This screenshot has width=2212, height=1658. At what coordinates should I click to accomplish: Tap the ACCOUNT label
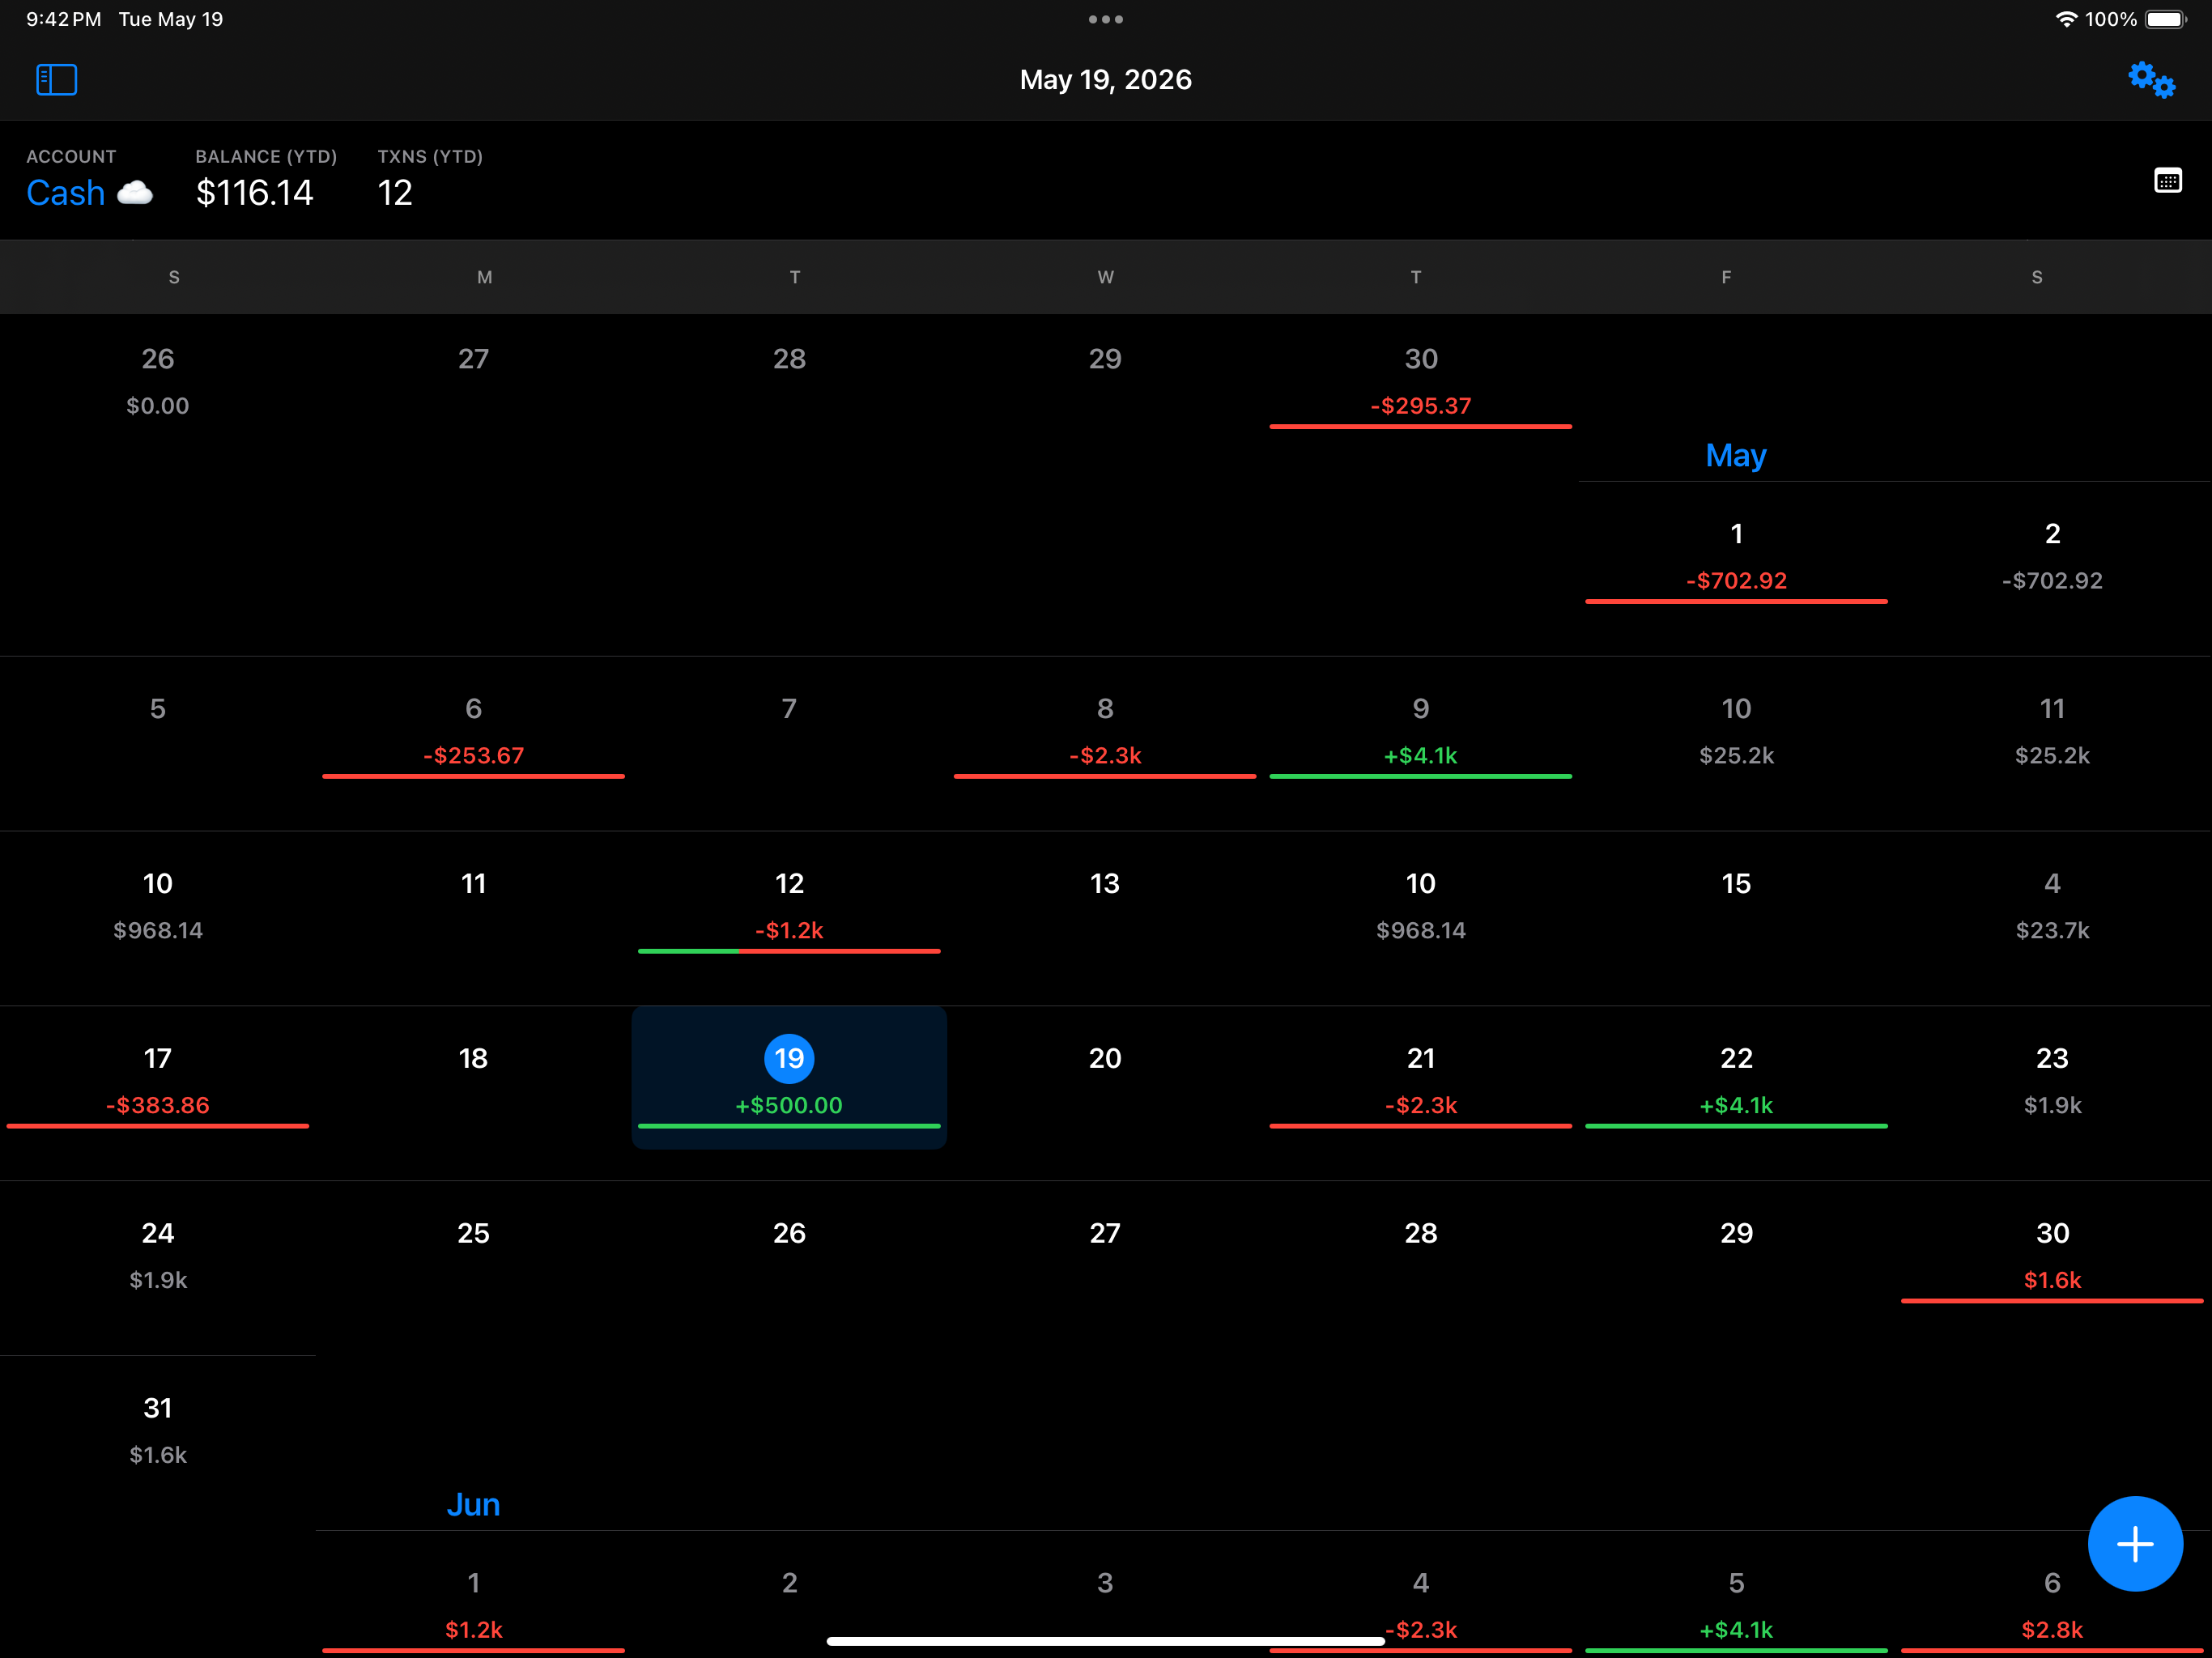click(x=71, y=157)
